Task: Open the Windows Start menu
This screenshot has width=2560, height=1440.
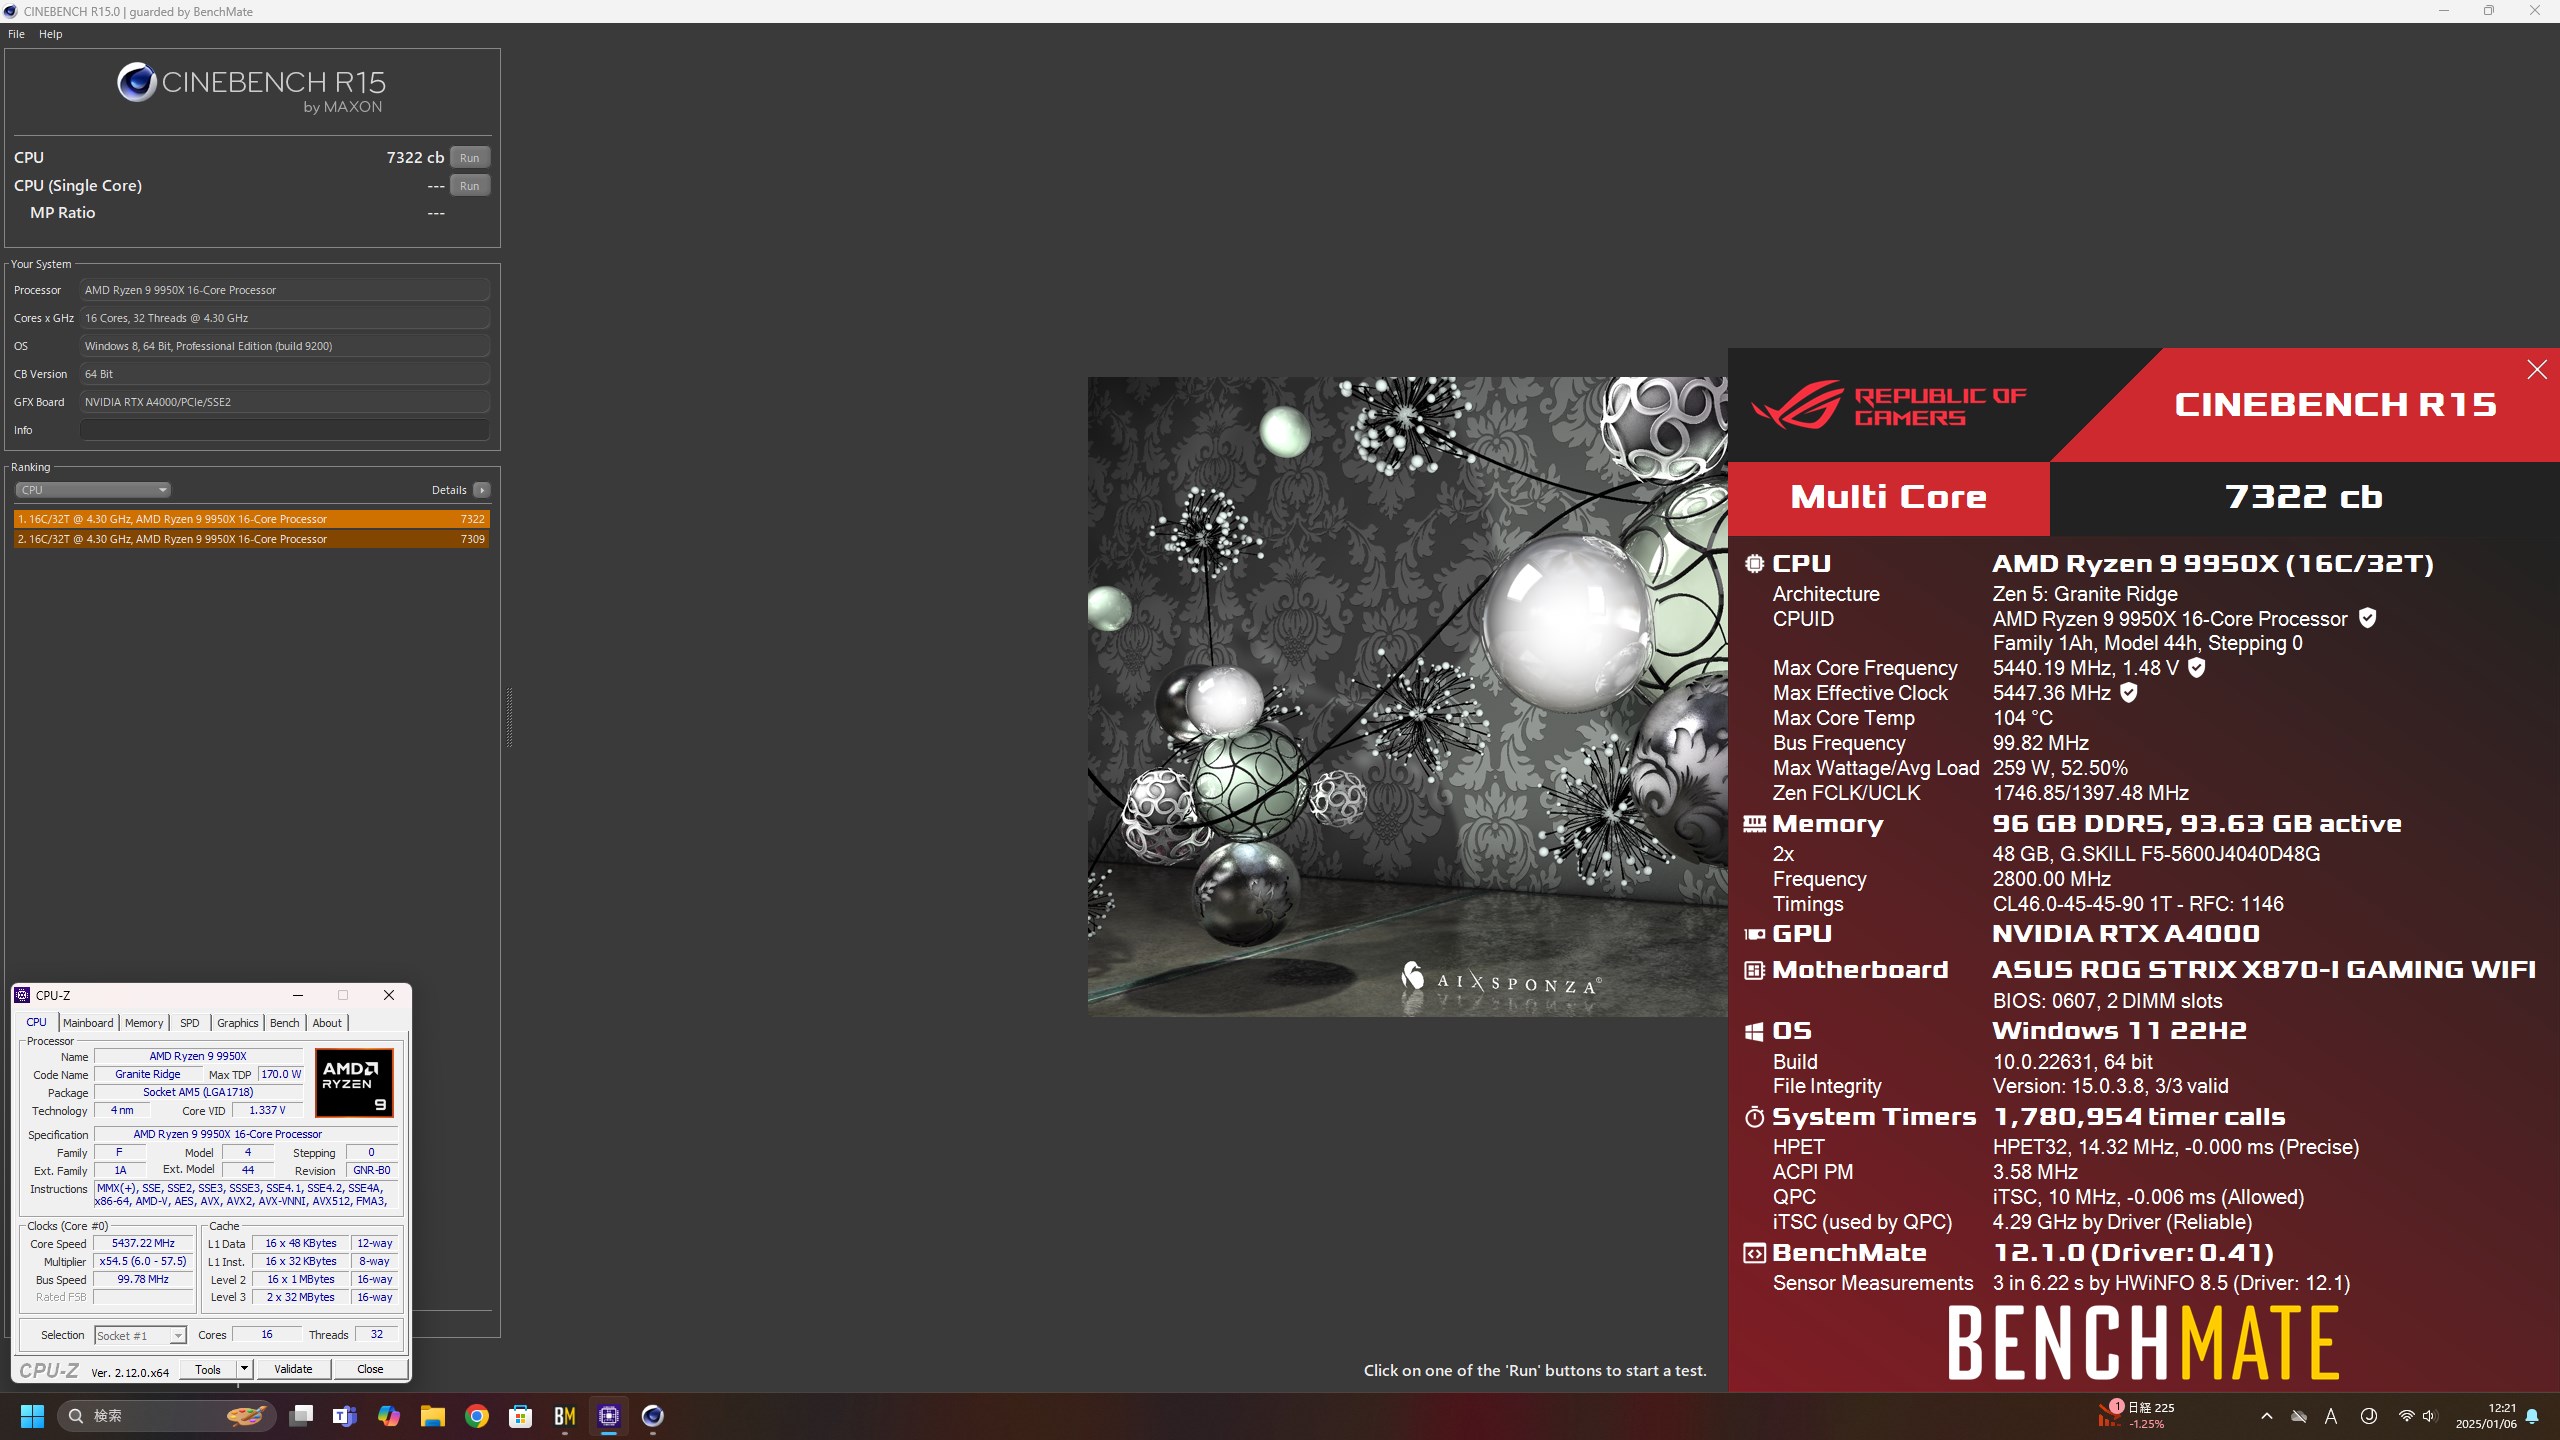Action: [33, 1416]
